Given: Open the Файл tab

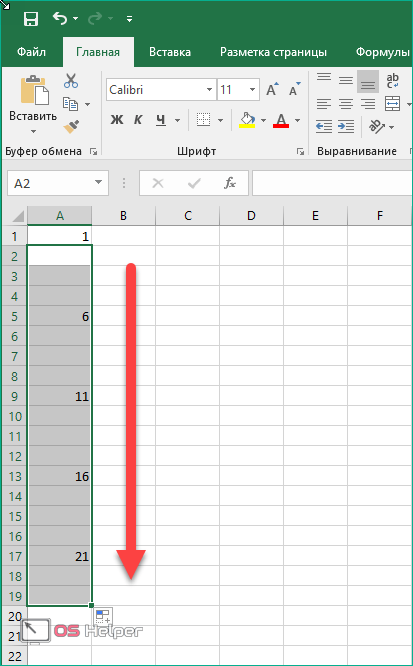Looking at the screenshot, I should pos(31,52).
